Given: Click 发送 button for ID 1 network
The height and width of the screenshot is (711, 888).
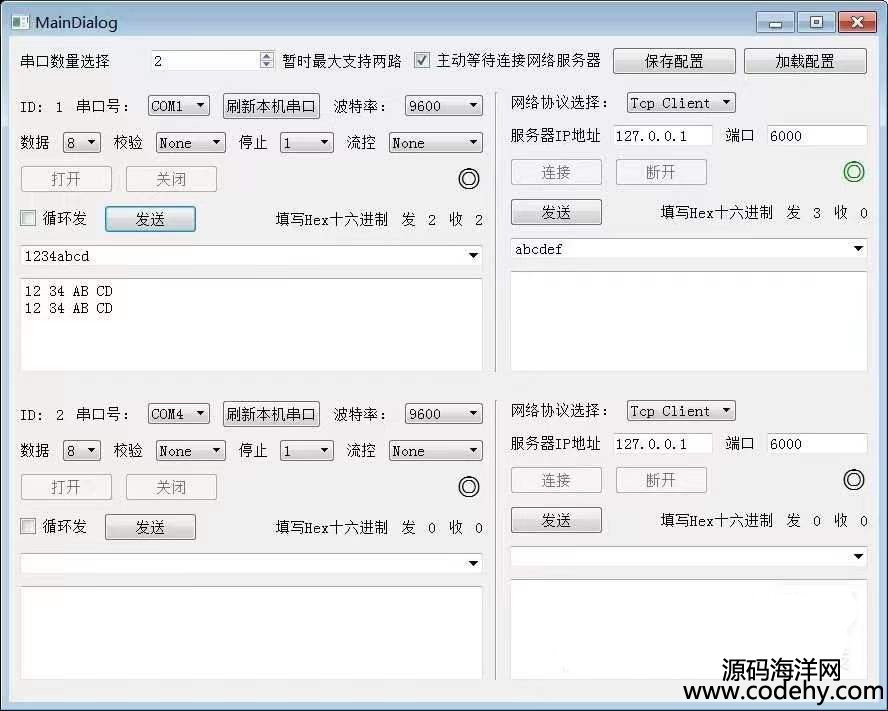Looking at the screenshot, I should pyautogui.click(x=556, y=212).
